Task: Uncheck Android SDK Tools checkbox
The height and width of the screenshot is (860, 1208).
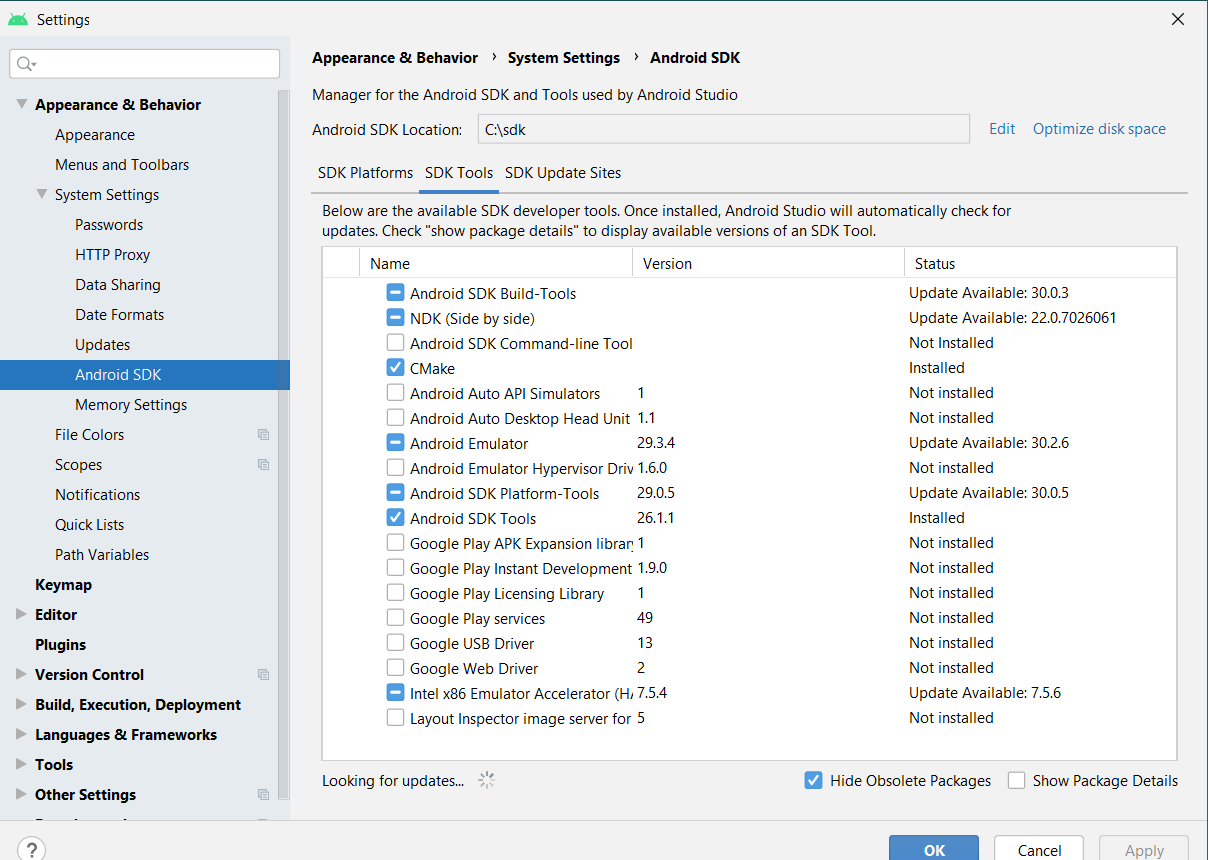Action: (x=395, y=518)
